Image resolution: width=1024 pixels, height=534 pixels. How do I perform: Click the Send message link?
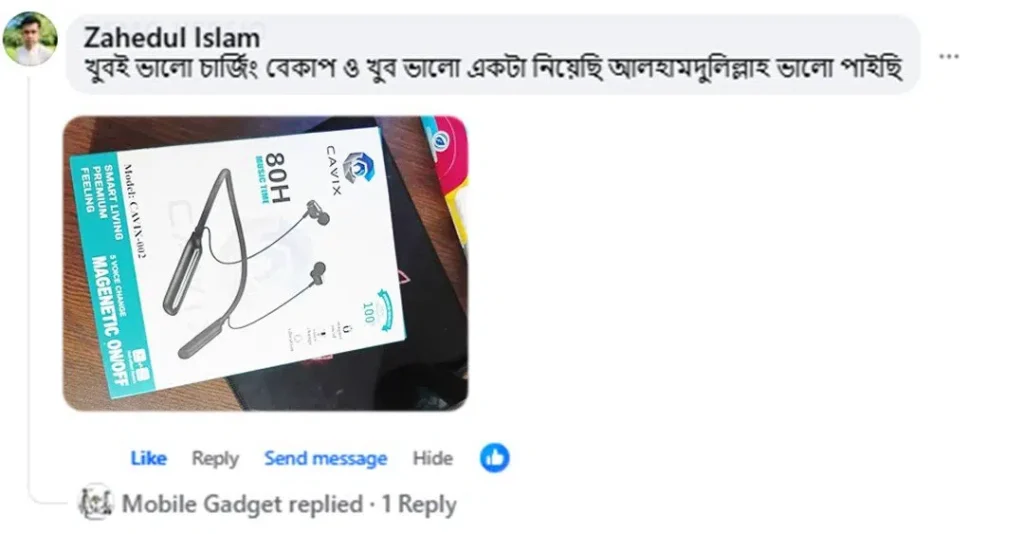tap(325, 458)
